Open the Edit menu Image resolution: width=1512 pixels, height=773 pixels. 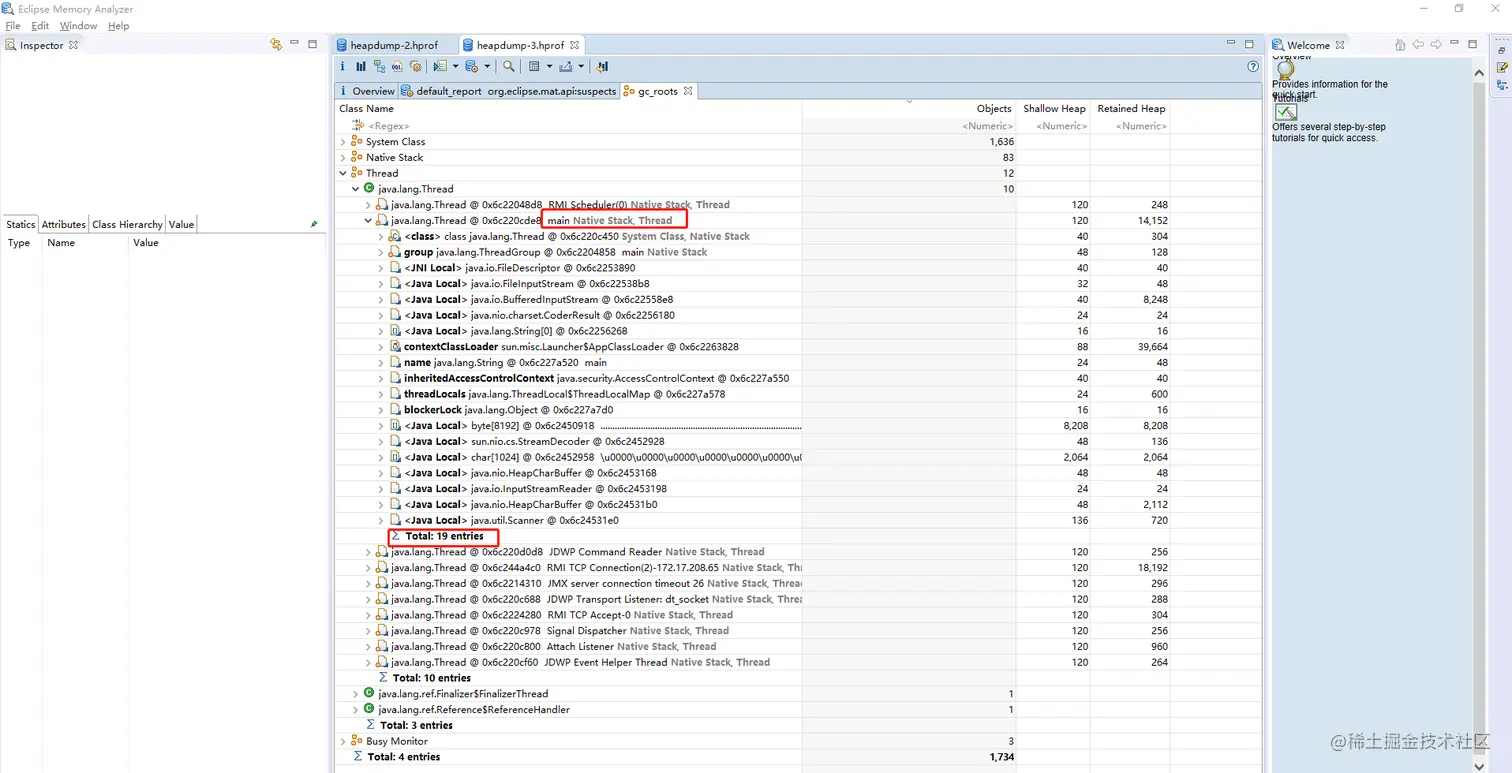coord(40,26)
